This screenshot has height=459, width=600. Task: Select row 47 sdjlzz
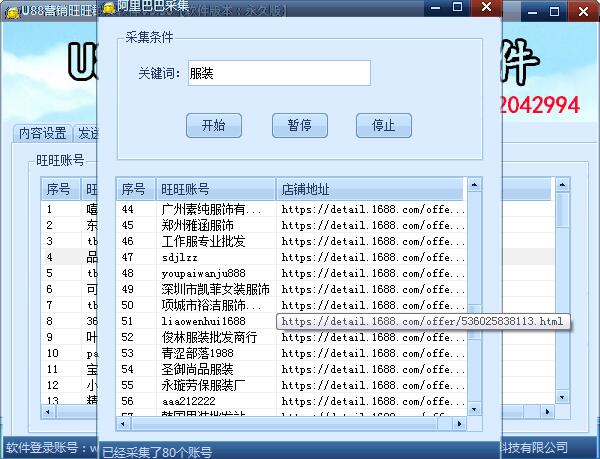[291, 257]
